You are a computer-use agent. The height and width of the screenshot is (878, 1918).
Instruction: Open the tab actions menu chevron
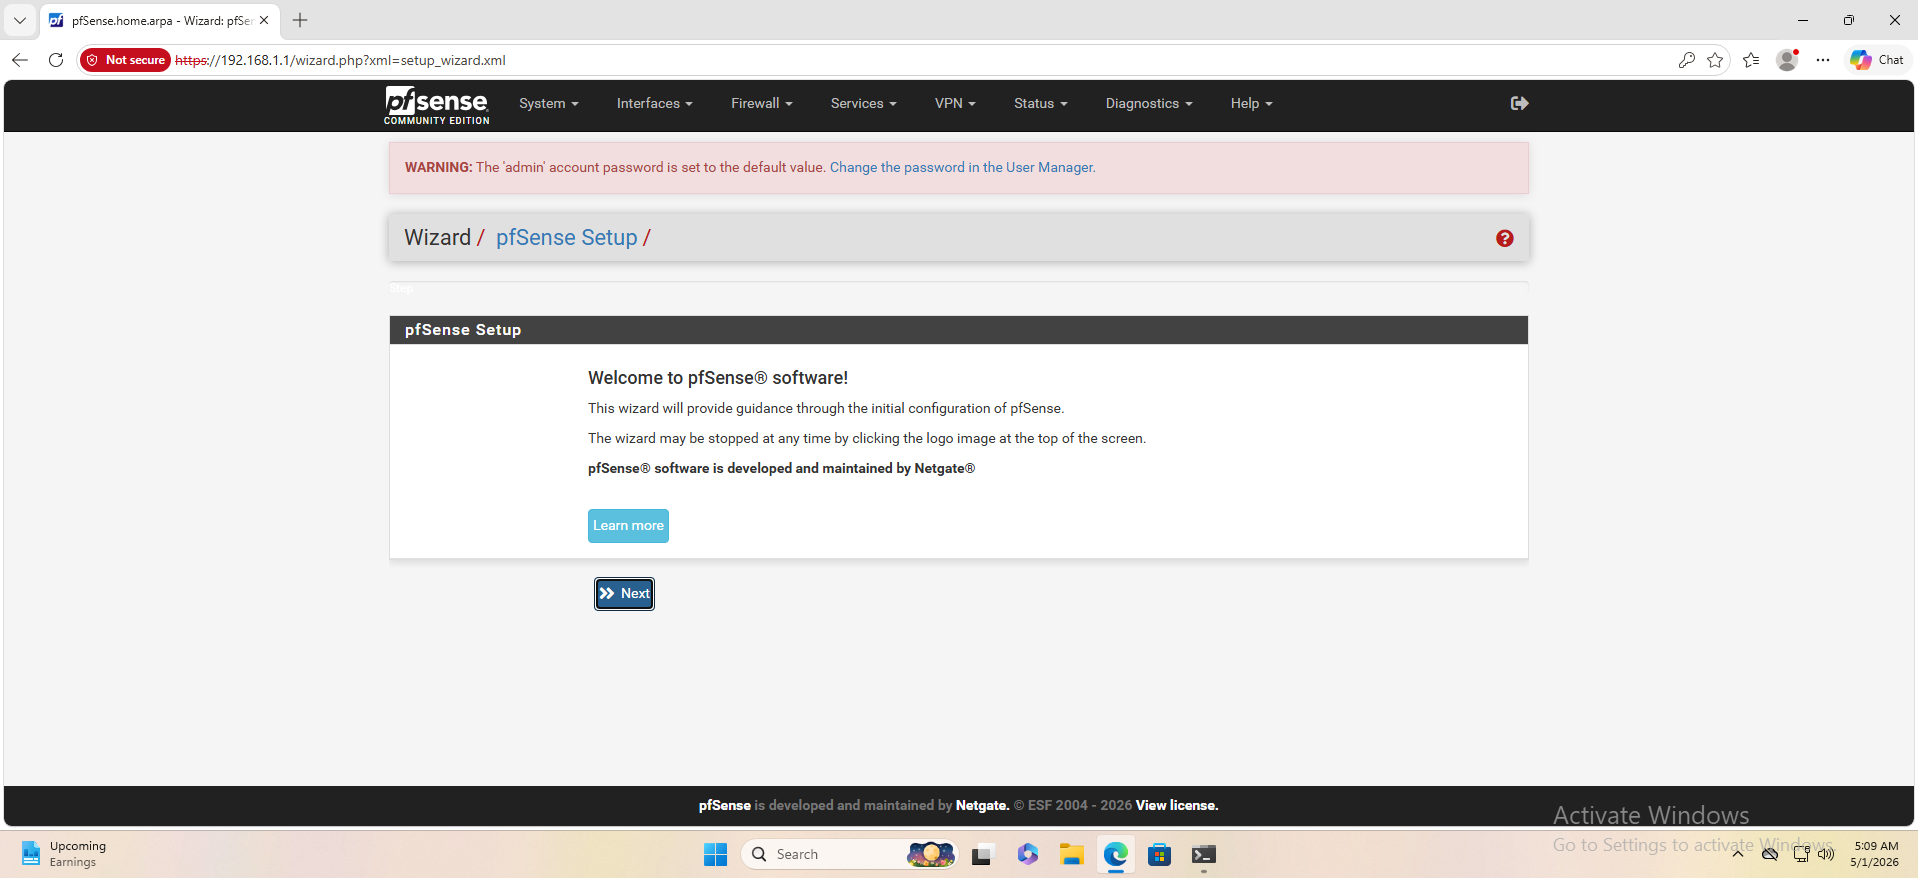(20, 20)
